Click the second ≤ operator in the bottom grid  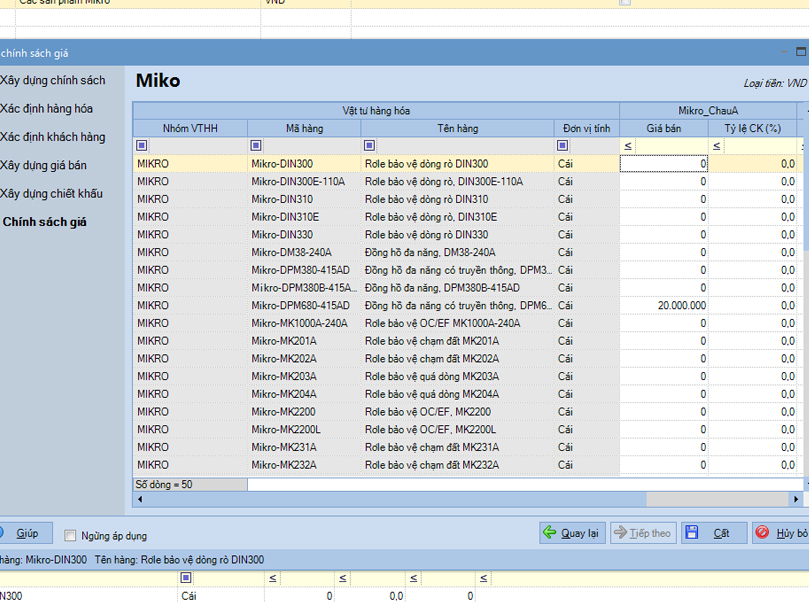pos(343,578)
